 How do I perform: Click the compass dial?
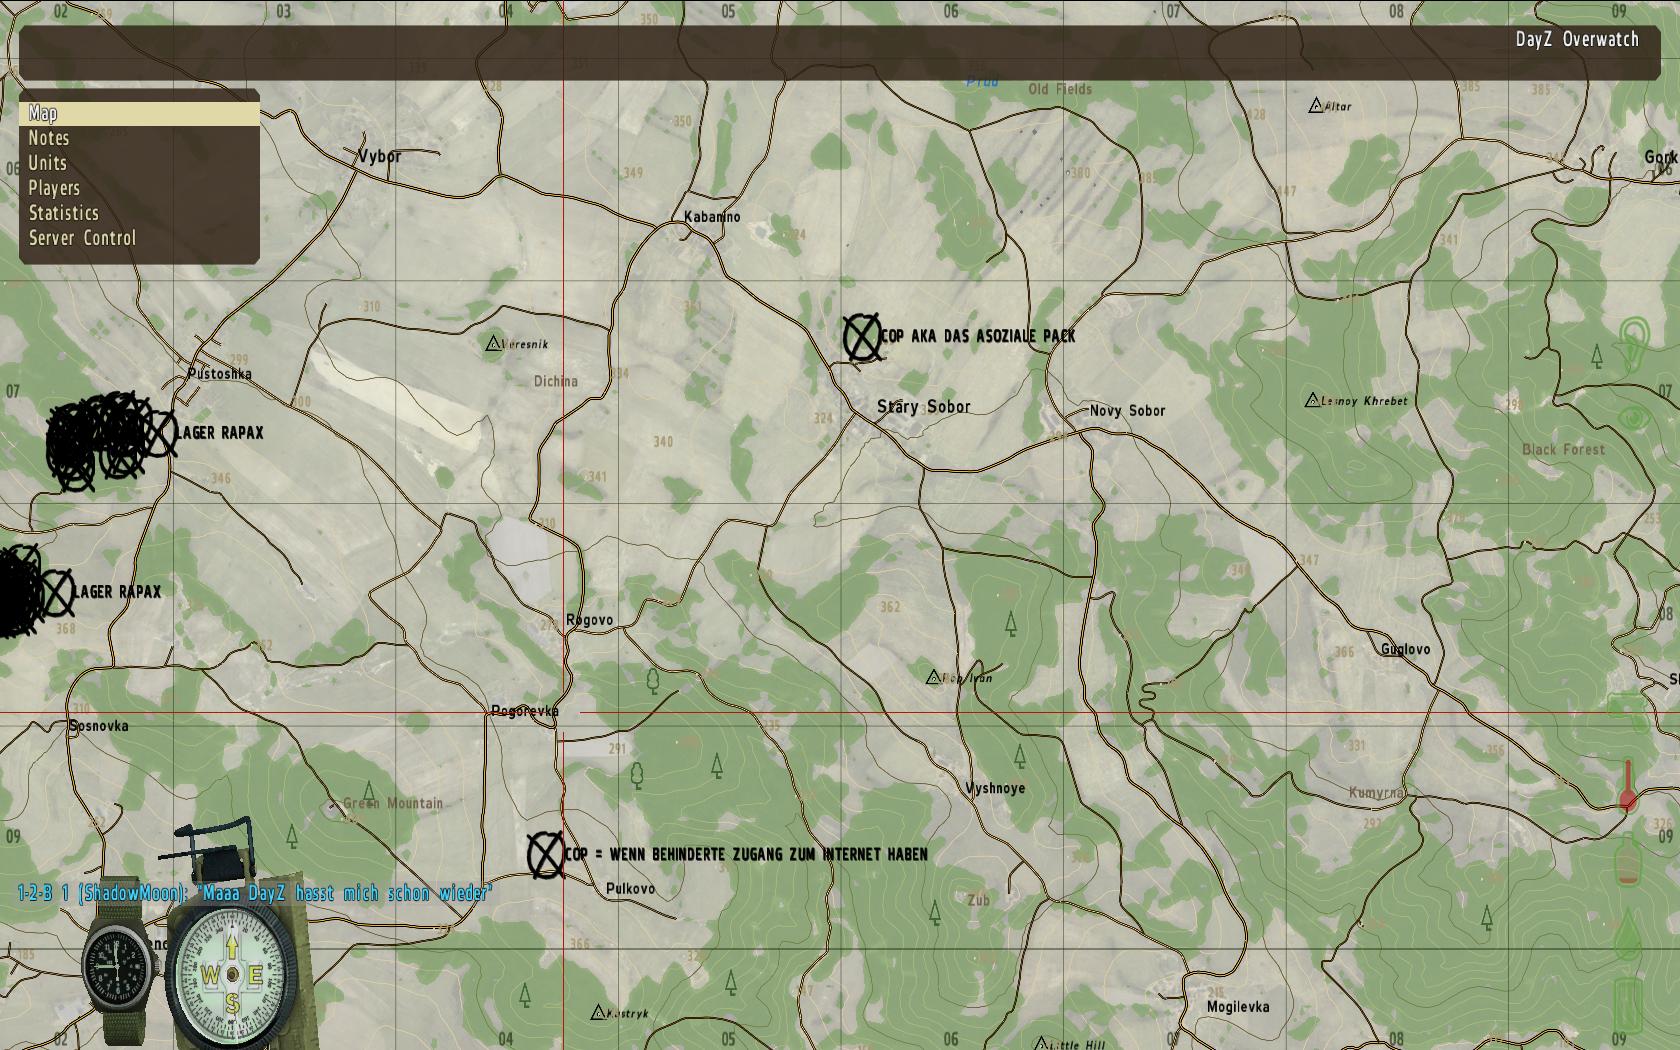[232, 973]
